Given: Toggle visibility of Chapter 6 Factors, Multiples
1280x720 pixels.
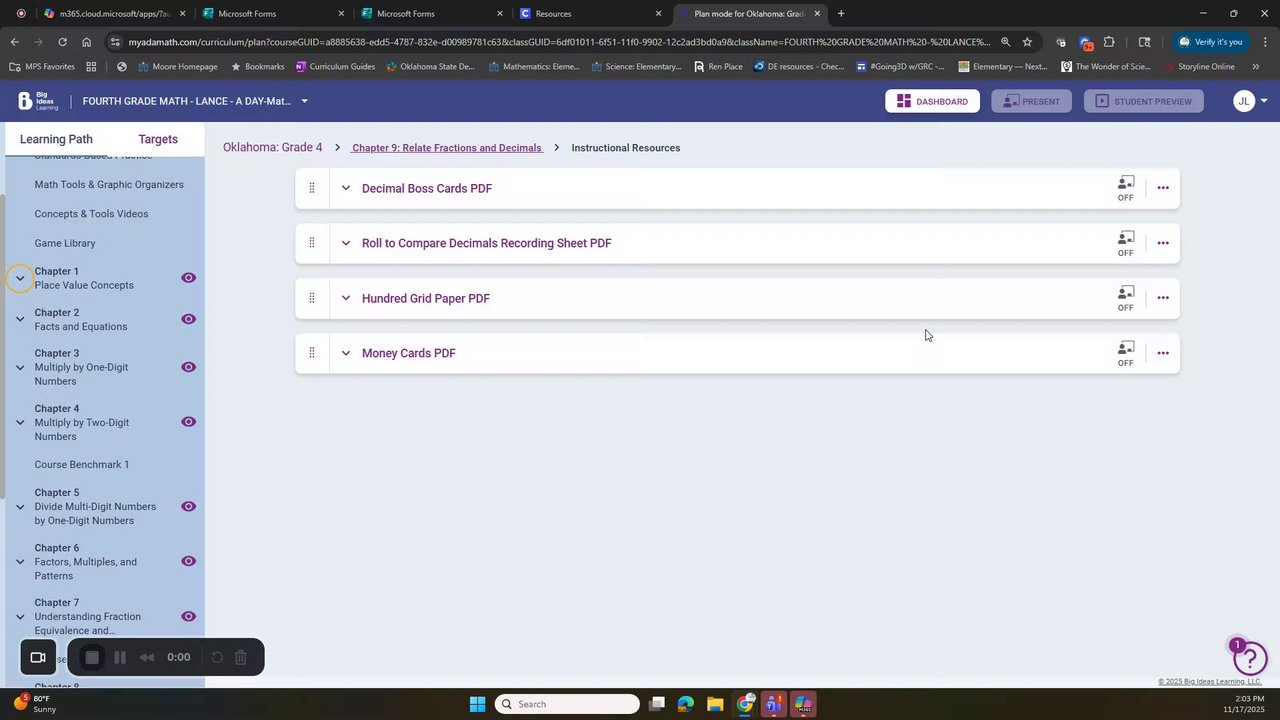Looking at the screenshot, I should 188,561.
